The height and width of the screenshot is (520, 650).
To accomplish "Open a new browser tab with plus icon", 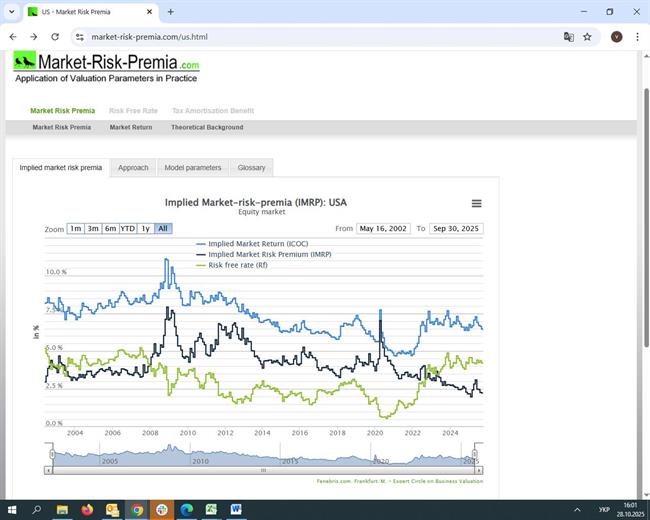I will coord(171,12).
